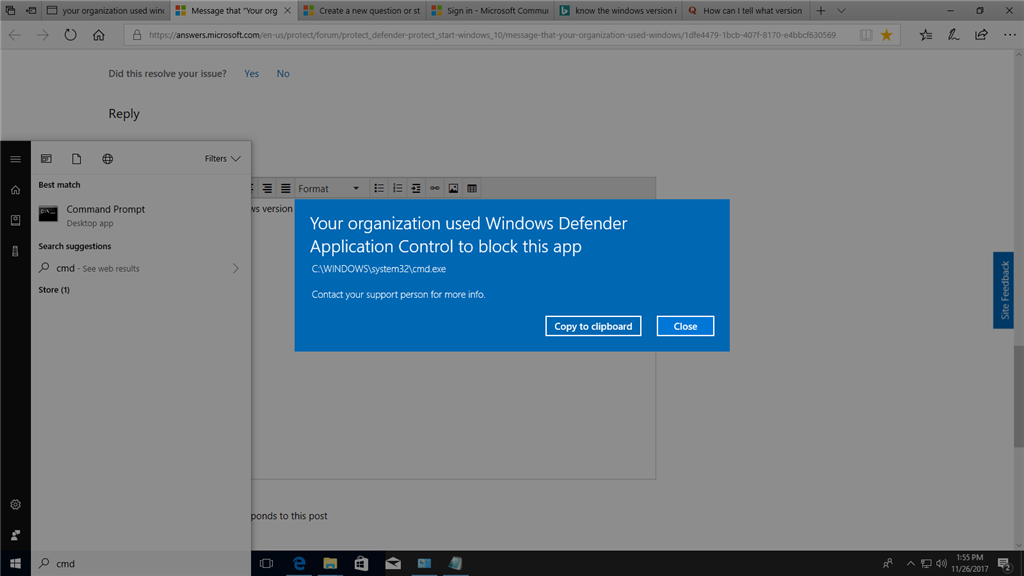Switch to 'How can I tell what version' tab
The image size is (1024, 576).
pos(745,10)
